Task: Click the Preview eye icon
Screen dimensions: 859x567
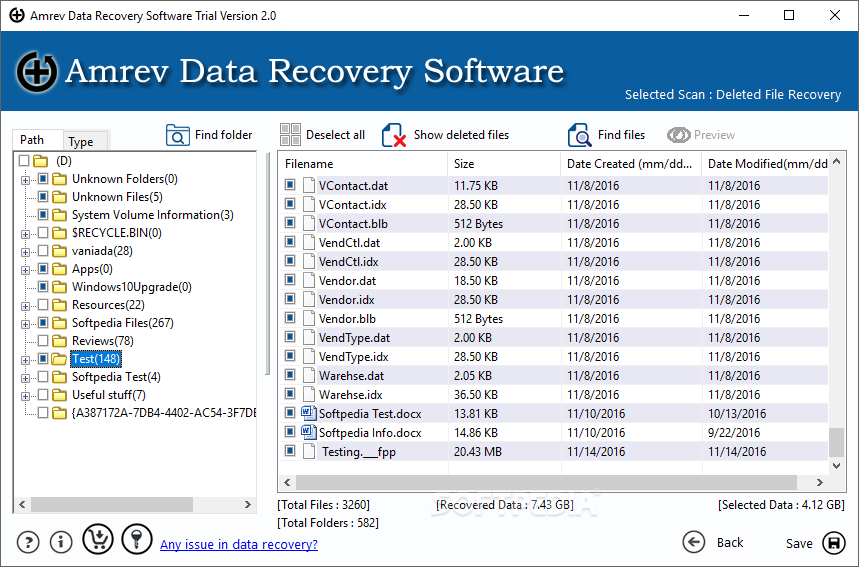Action: tap(678, 135)
